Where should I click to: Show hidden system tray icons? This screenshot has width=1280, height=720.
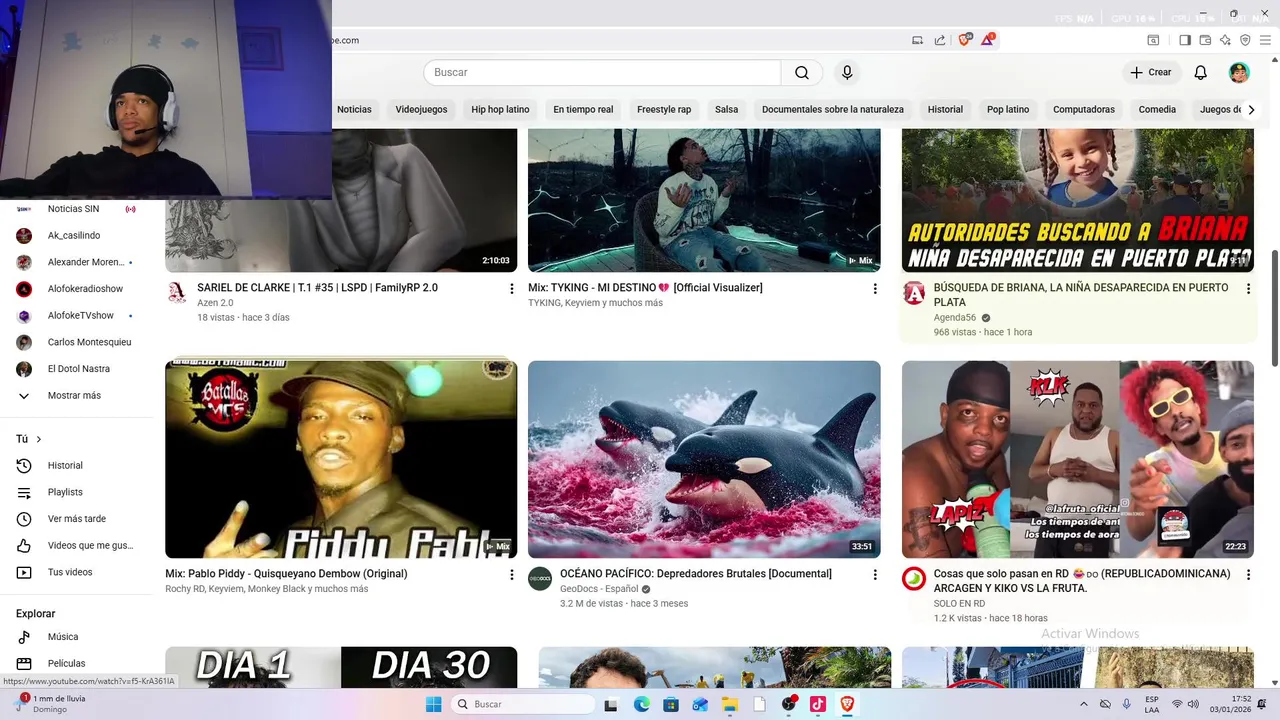(x=1084, y=704)
